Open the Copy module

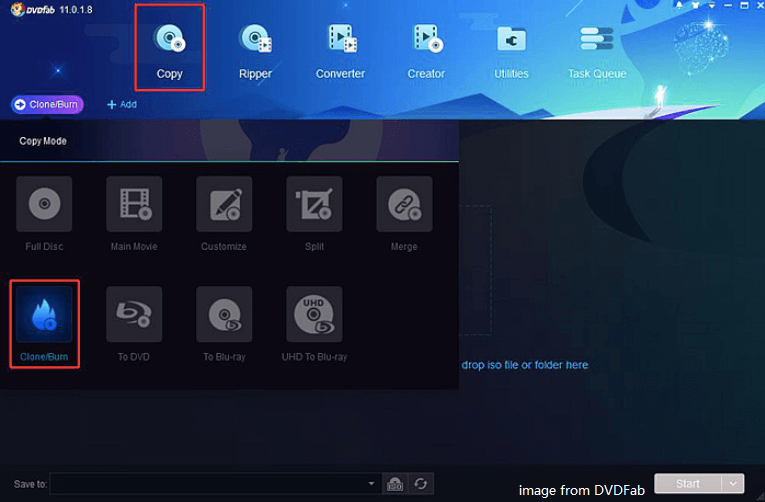coord(169,51)
